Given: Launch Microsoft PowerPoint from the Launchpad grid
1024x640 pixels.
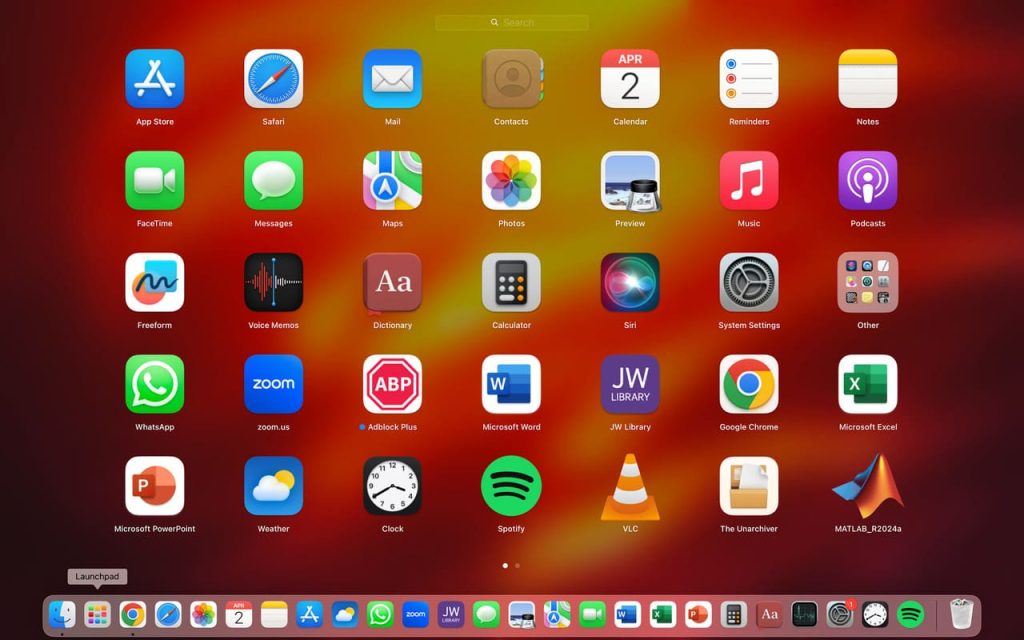Looking at the screenshot, I should point(155,486).
